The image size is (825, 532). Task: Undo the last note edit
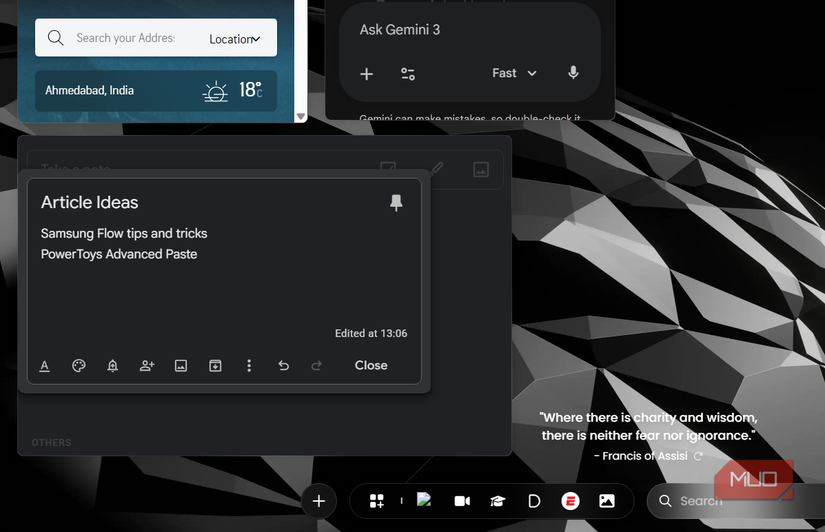pyautogui.click(x=284, y=366)
